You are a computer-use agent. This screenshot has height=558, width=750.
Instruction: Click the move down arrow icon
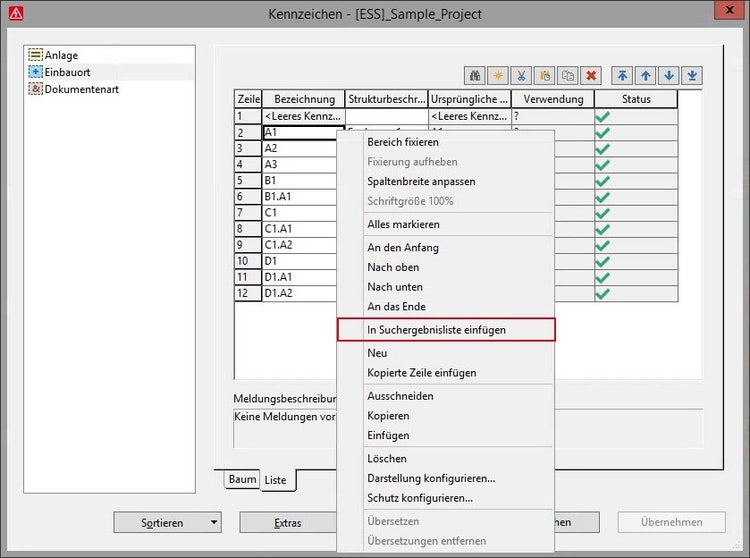coord(669,75)
